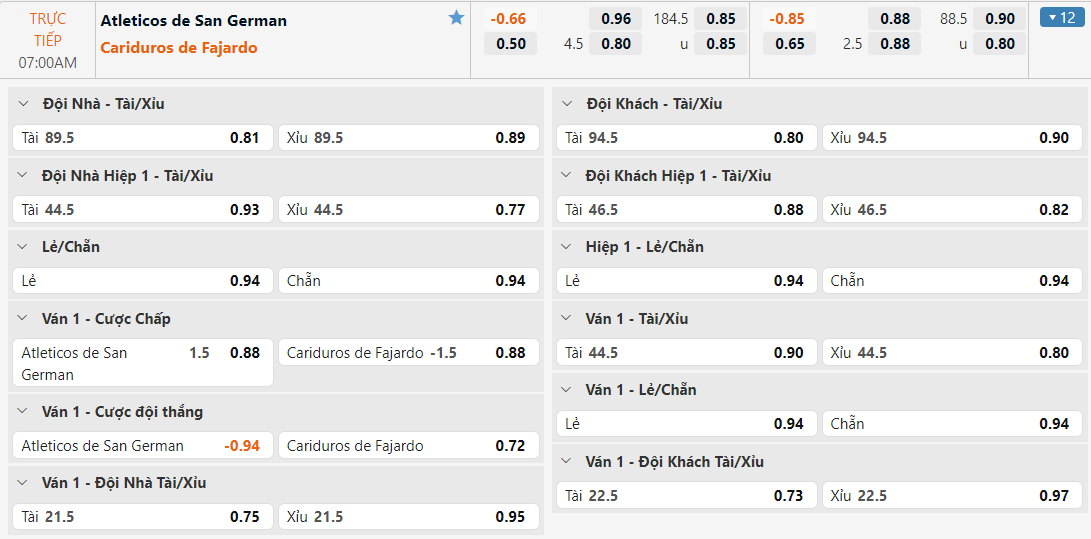Expand the 12 more markets dropdown
This screenshot has height=539, width=1091.
(x=1058, y=17)
